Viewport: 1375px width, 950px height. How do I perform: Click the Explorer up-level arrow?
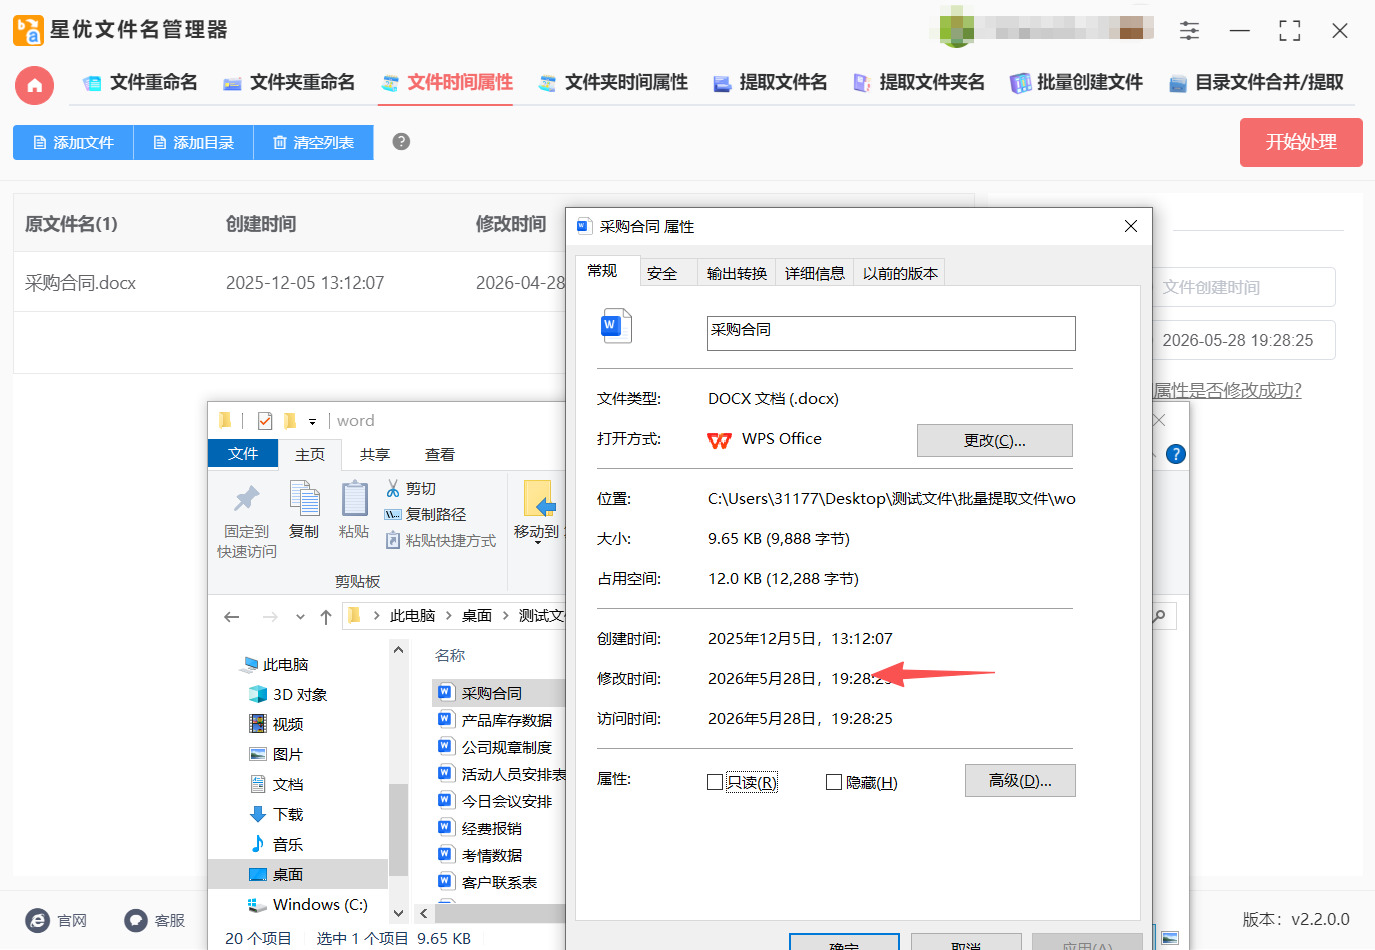tap(325, 617)
